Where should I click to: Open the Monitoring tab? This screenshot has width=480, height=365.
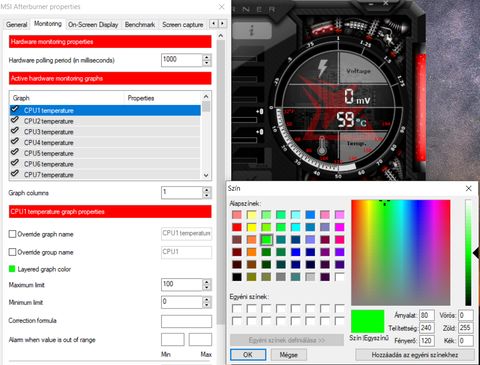pyautogui.click(x=48, y=24)
